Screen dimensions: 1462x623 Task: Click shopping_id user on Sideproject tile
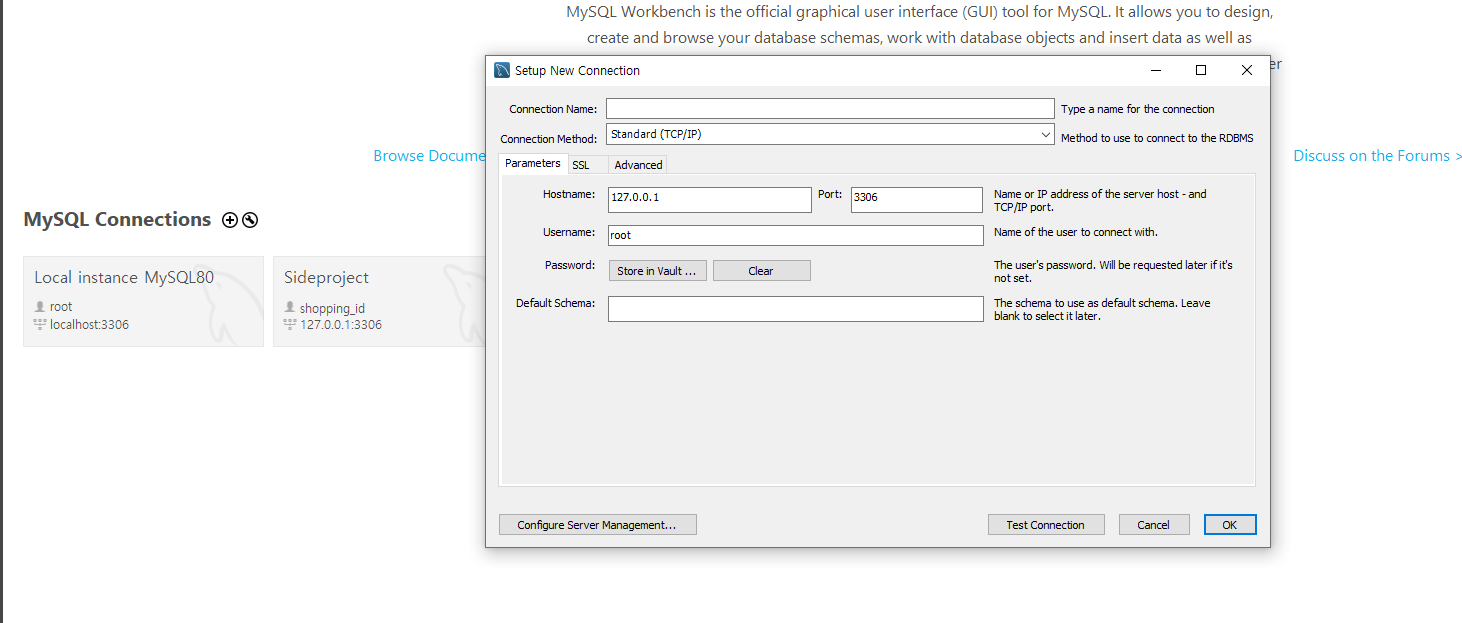332,309
